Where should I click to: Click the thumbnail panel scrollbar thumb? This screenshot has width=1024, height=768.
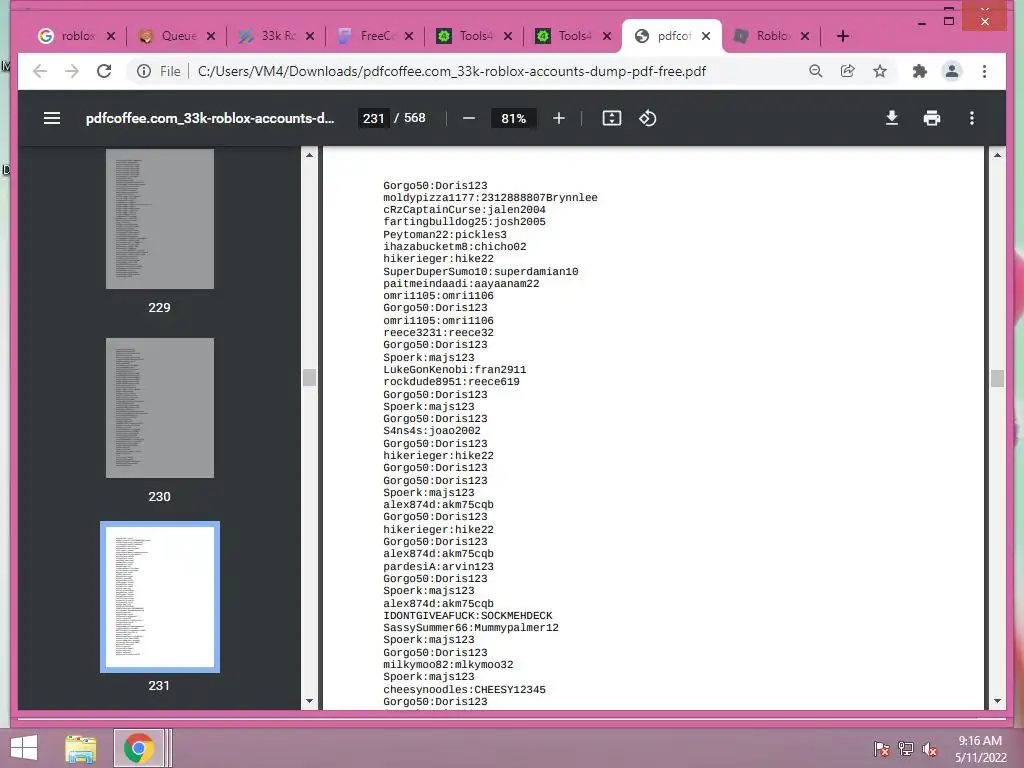coord(310,377)
